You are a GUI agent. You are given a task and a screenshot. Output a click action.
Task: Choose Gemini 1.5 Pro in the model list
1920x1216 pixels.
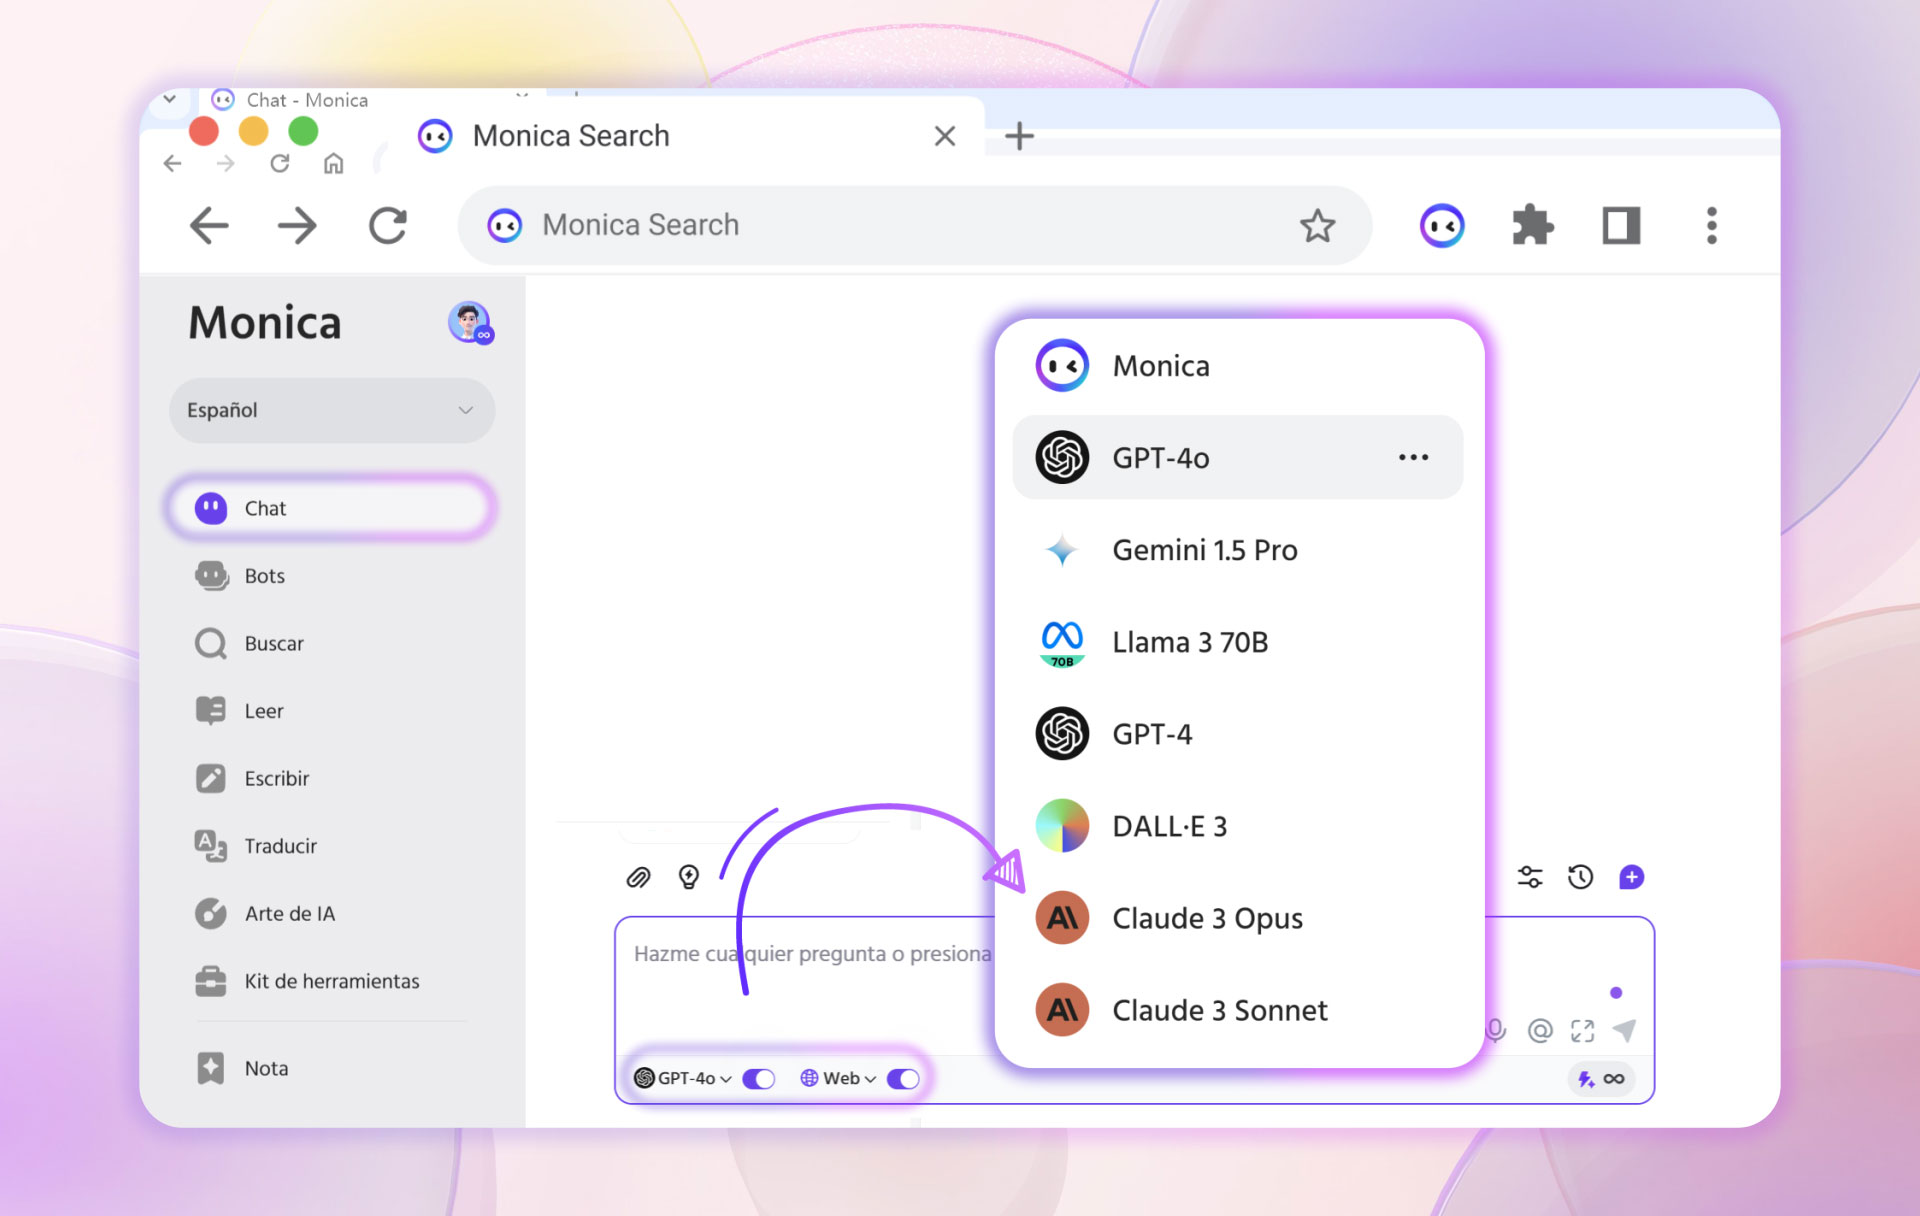[x=1204, y=550]
